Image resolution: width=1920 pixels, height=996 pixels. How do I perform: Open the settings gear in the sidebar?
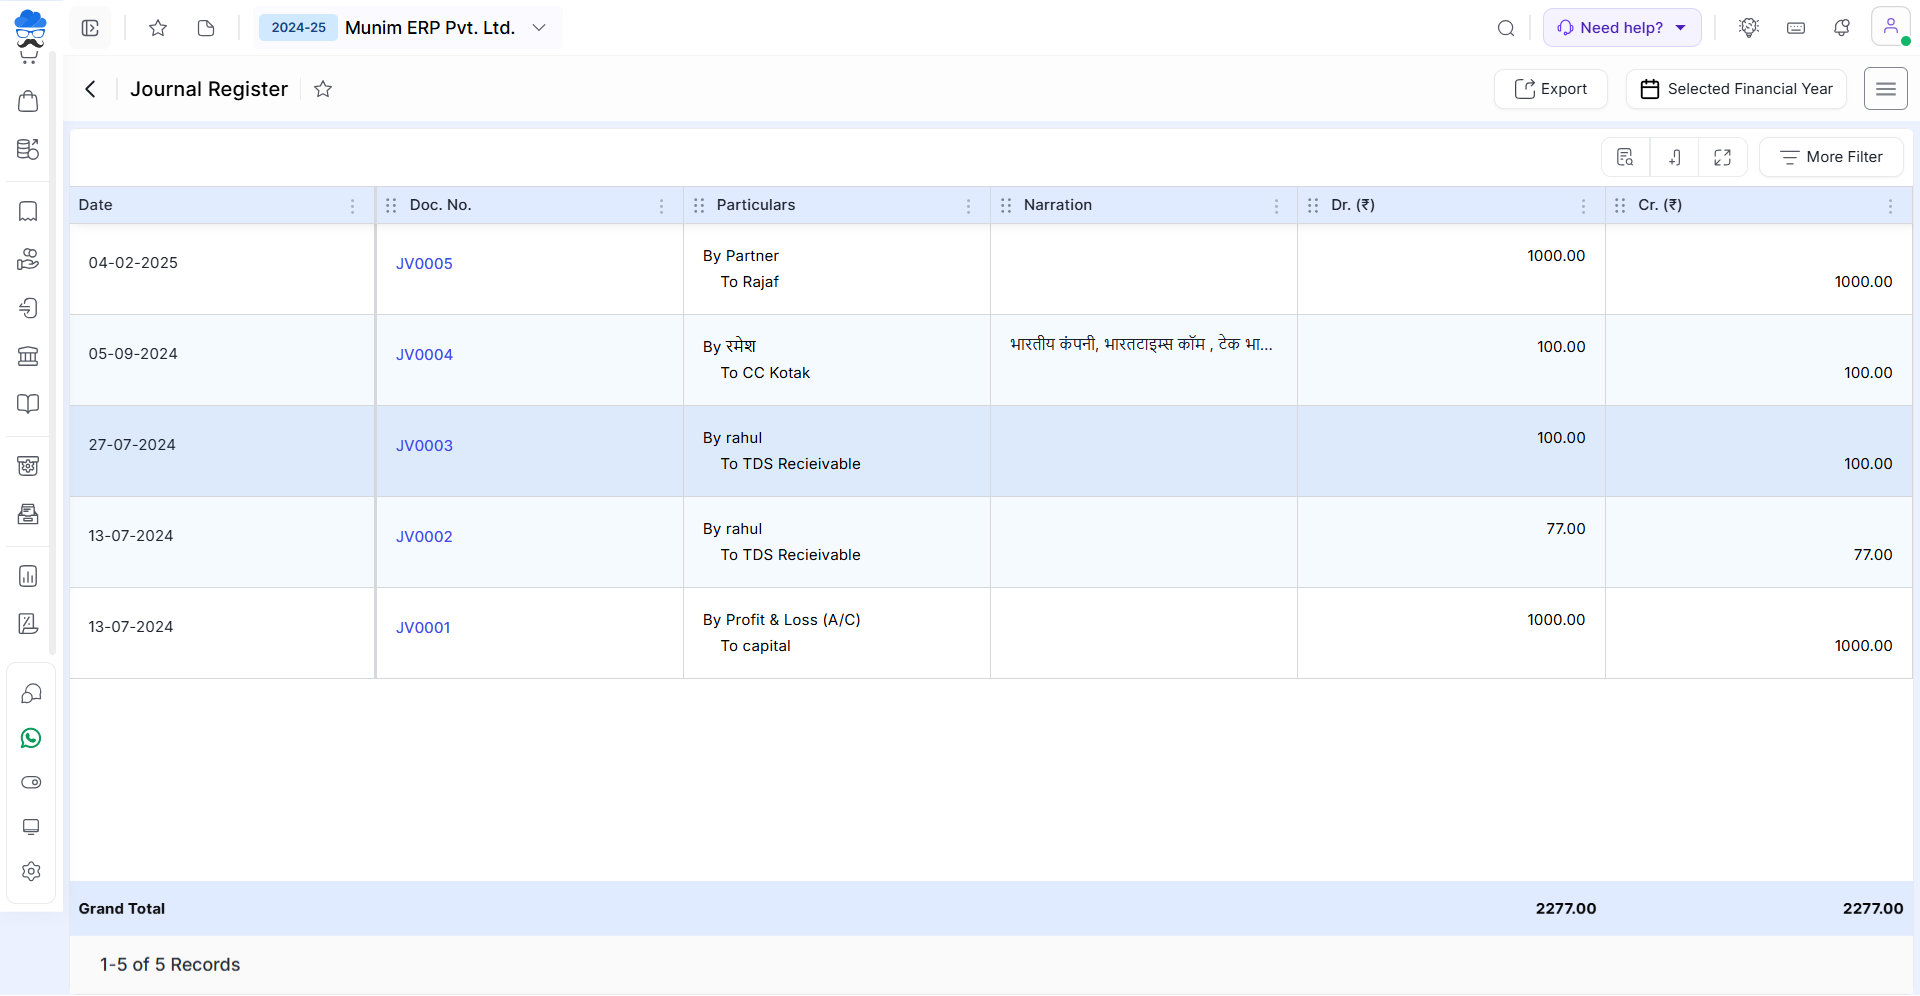pos(31,871)
